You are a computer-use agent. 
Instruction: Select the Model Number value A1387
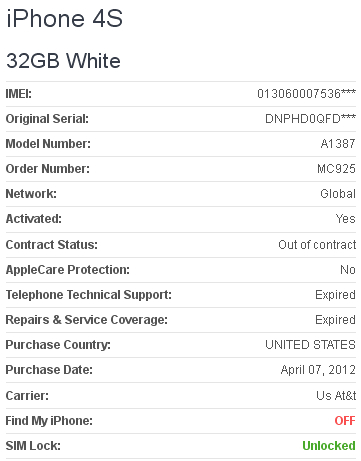click(x=338, y=144)
